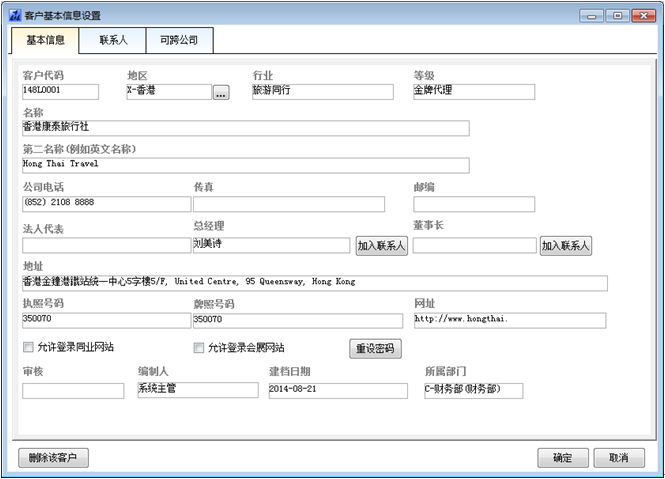Click the 删除该客户 button
The image size is (665, 479).
54,458
